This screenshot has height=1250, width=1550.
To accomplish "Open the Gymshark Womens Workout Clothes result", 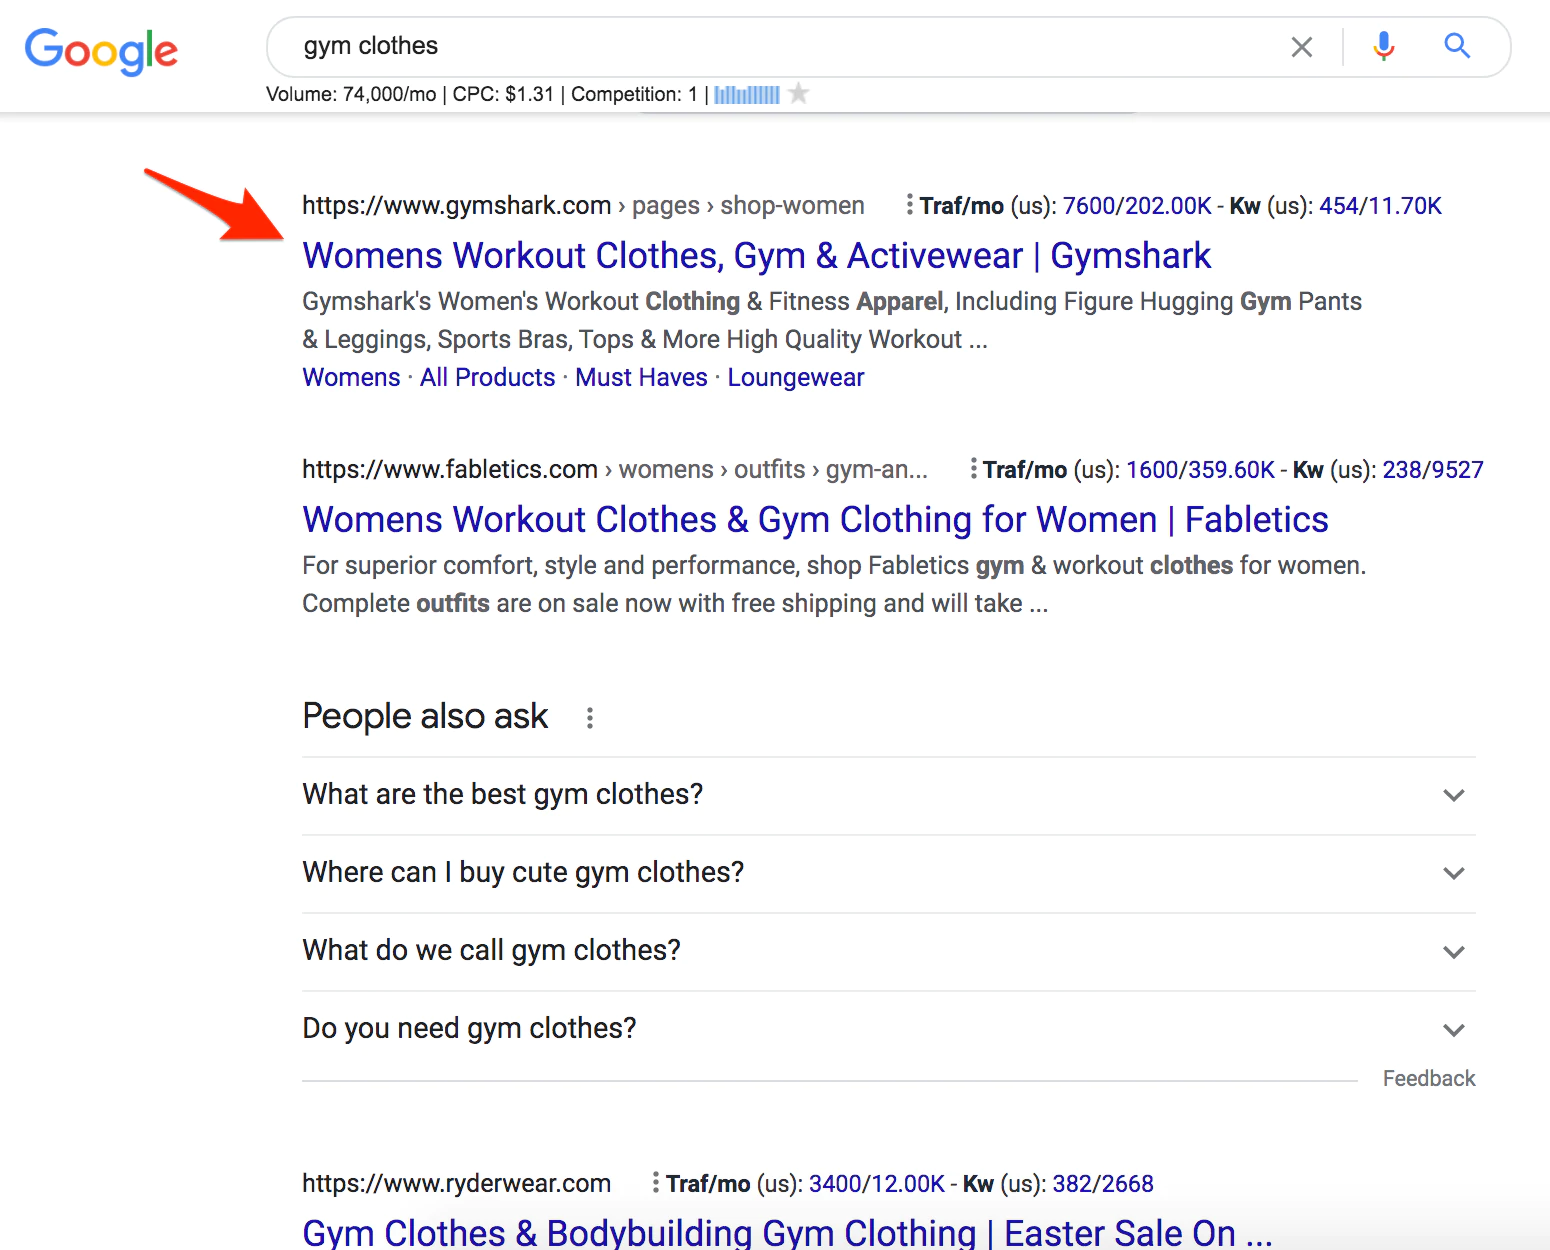I will coord(756,256).
